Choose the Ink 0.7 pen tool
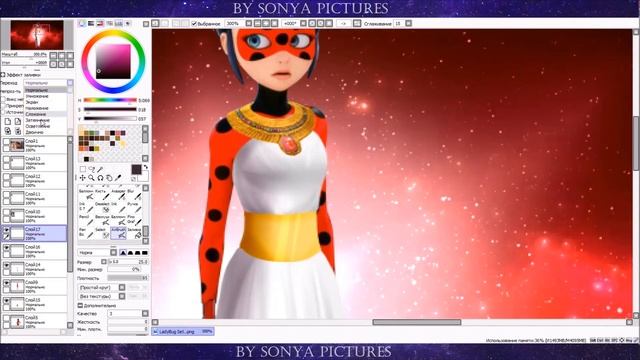The image size is (640, 360). pos(86,207)
